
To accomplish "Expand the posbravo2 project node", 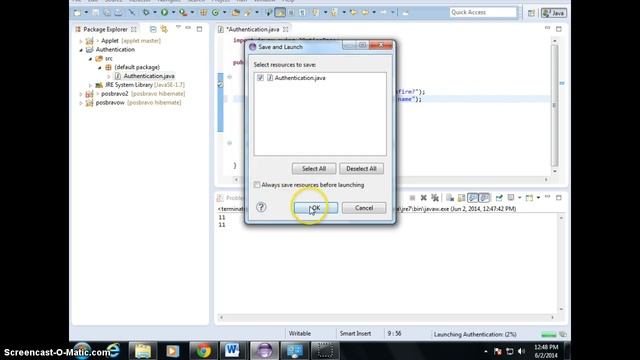I will click(81, 94).
